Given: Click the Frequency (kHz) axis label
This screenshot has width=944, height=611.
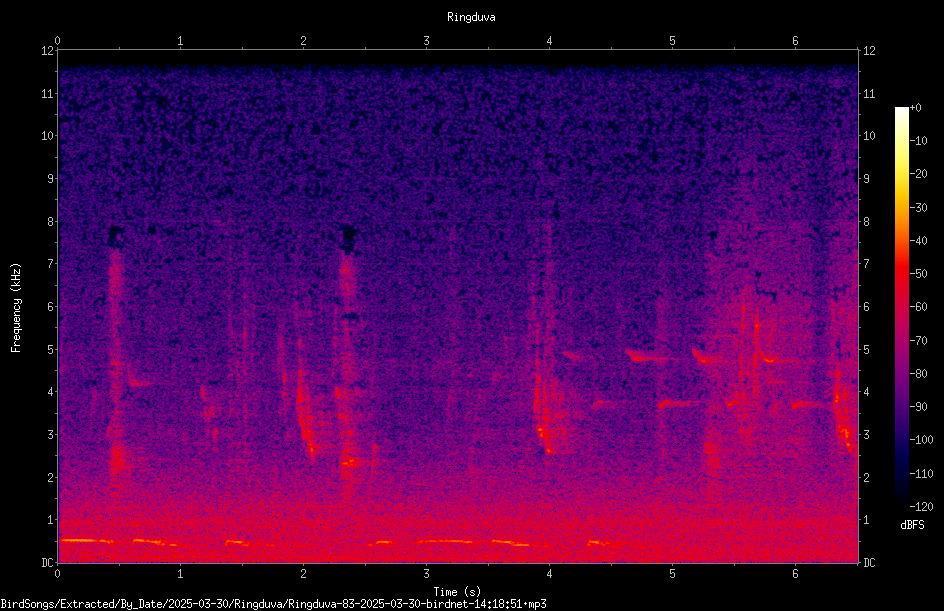Looking at the screenshot, I should 16,308.
